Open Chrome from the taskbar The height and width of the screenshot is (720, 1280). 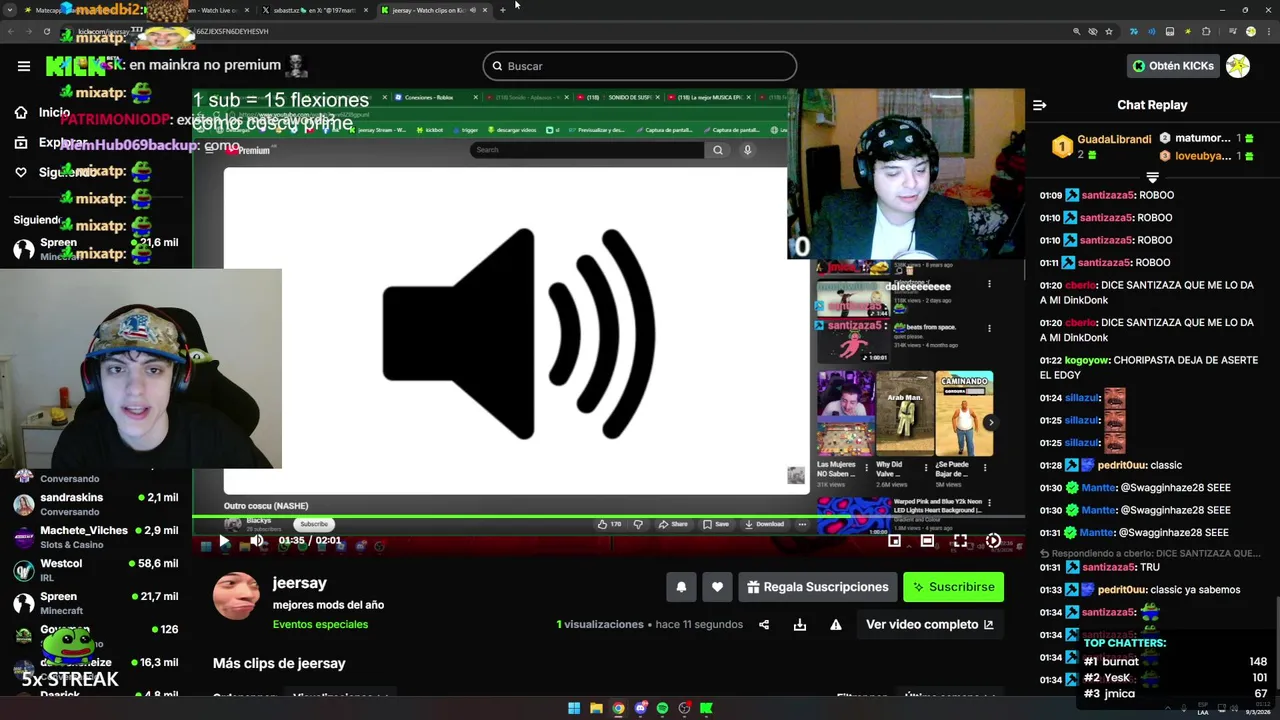[618, 708]
